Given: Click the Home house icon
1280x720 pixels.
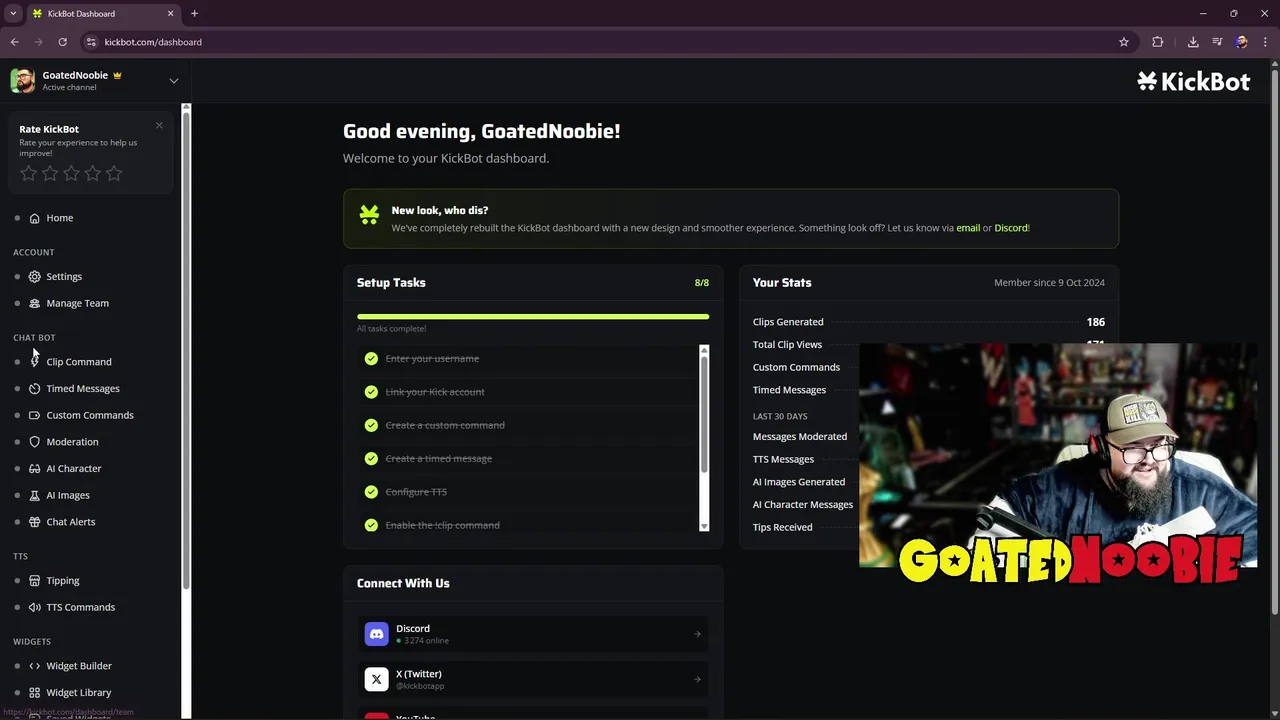Looking at the screenshot, I should click(35, 218).
